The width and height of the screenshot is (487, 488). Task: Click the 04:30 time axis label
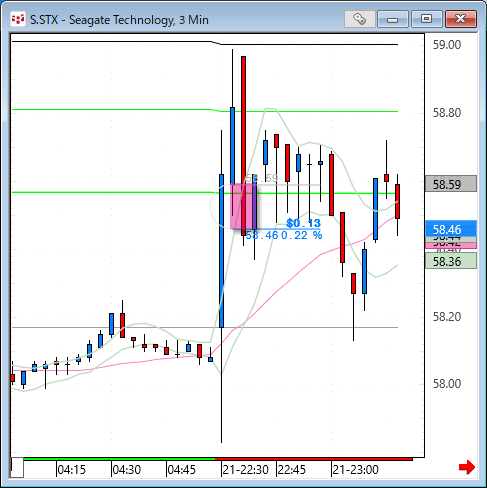coord(126,470)
